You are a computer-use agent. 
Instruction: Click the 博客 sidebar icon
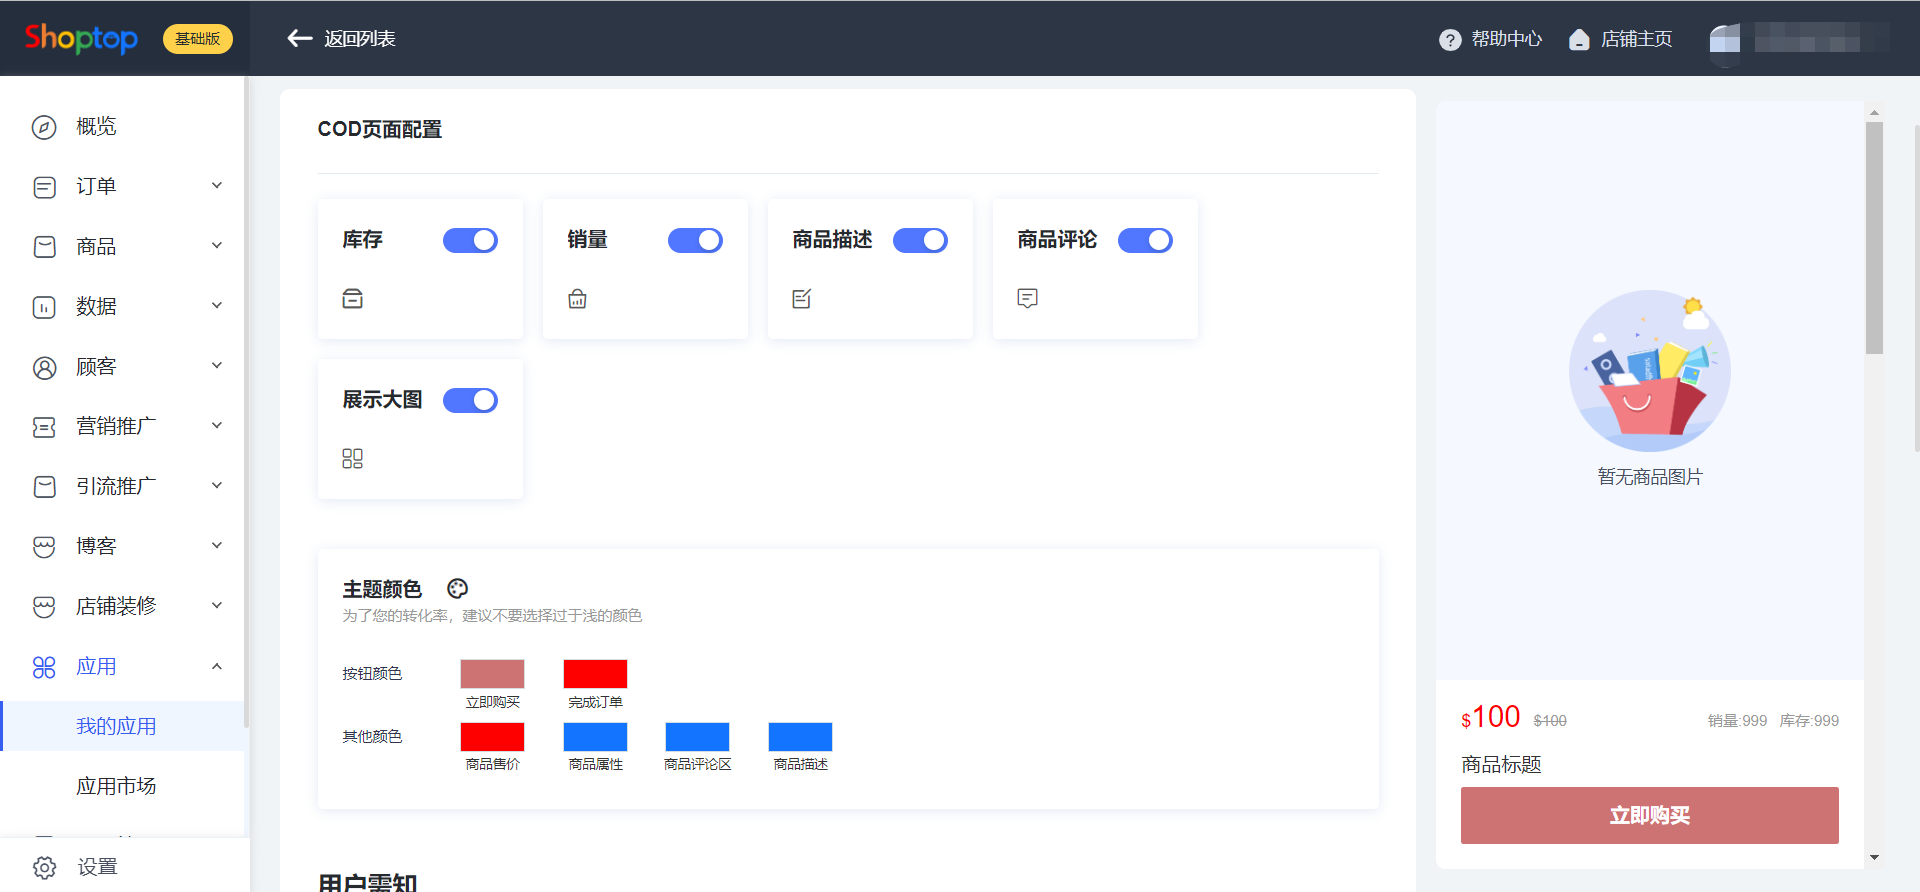tap(44, 547)
